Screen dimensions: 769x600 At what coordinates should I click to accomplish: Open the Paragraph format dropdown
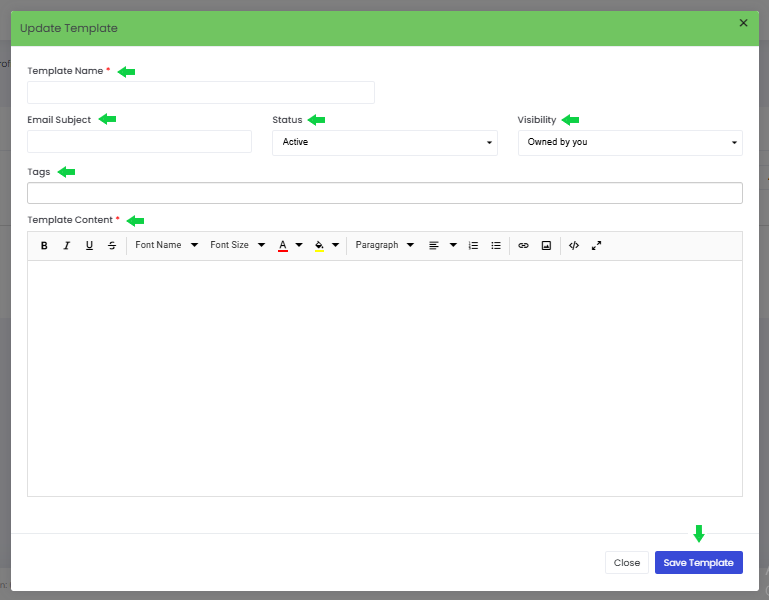(384, 245)
